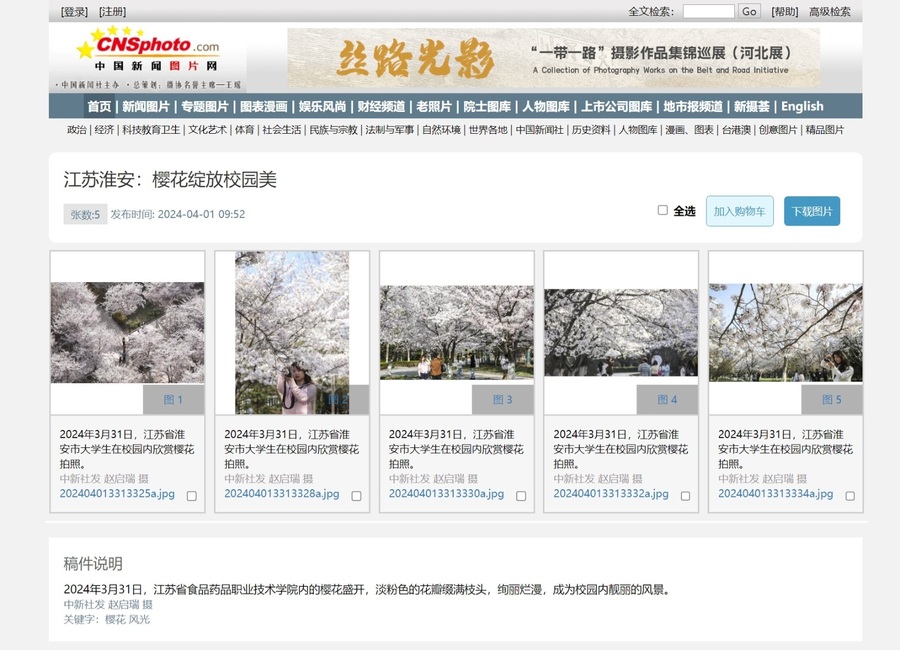900x650 pixels.
Task: Click the 图 3 label on third photo
Action: (502, 400)
